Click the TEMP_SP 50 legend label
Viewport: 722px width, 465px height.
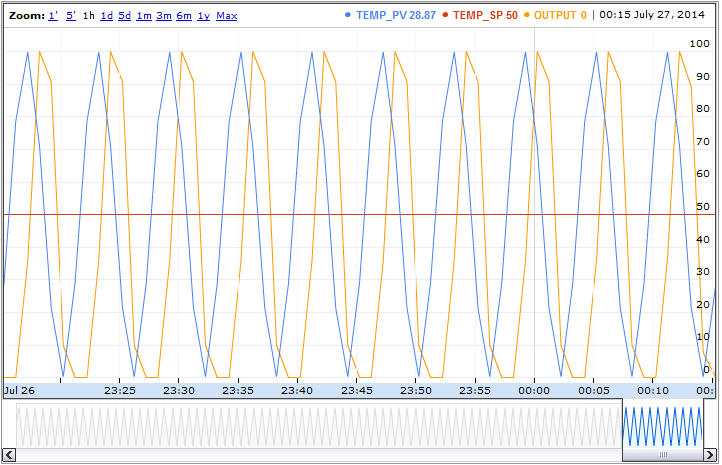[485, 16]
